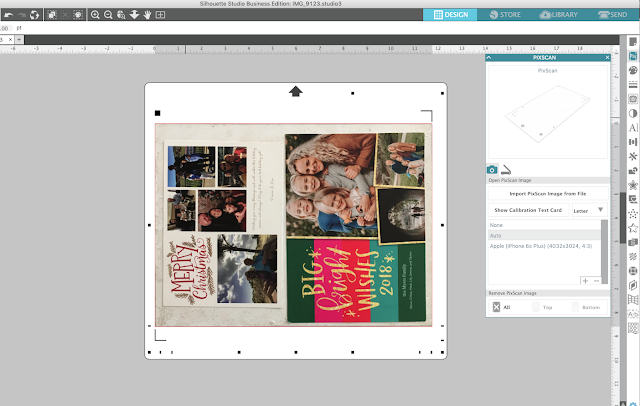Click the camera profile list scrollbar
640x406 pixels.
tap(604, 252)
